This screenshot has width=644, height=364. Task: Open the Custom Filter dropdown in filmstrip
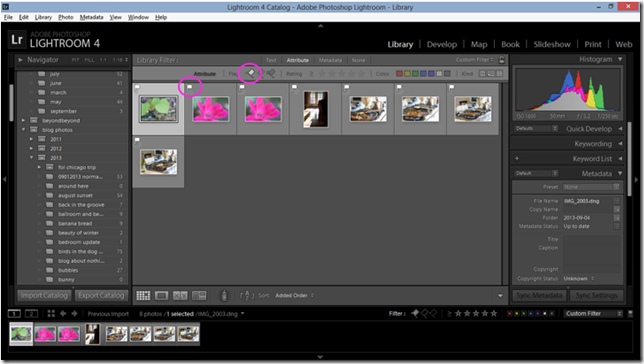593,313
